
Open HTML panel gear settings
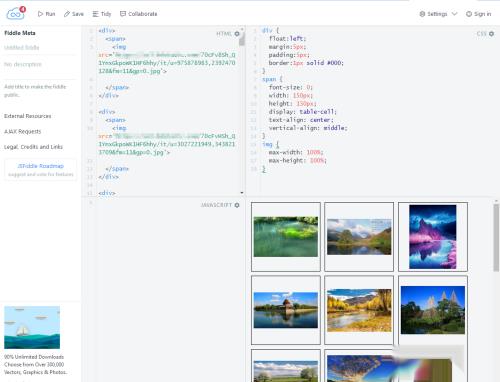coord(237,34)
